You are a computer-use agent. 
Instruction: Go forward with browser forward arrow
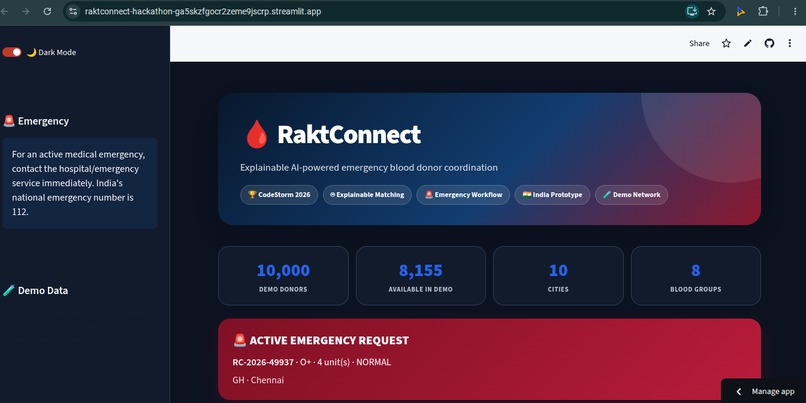click(x=26, y=11)
